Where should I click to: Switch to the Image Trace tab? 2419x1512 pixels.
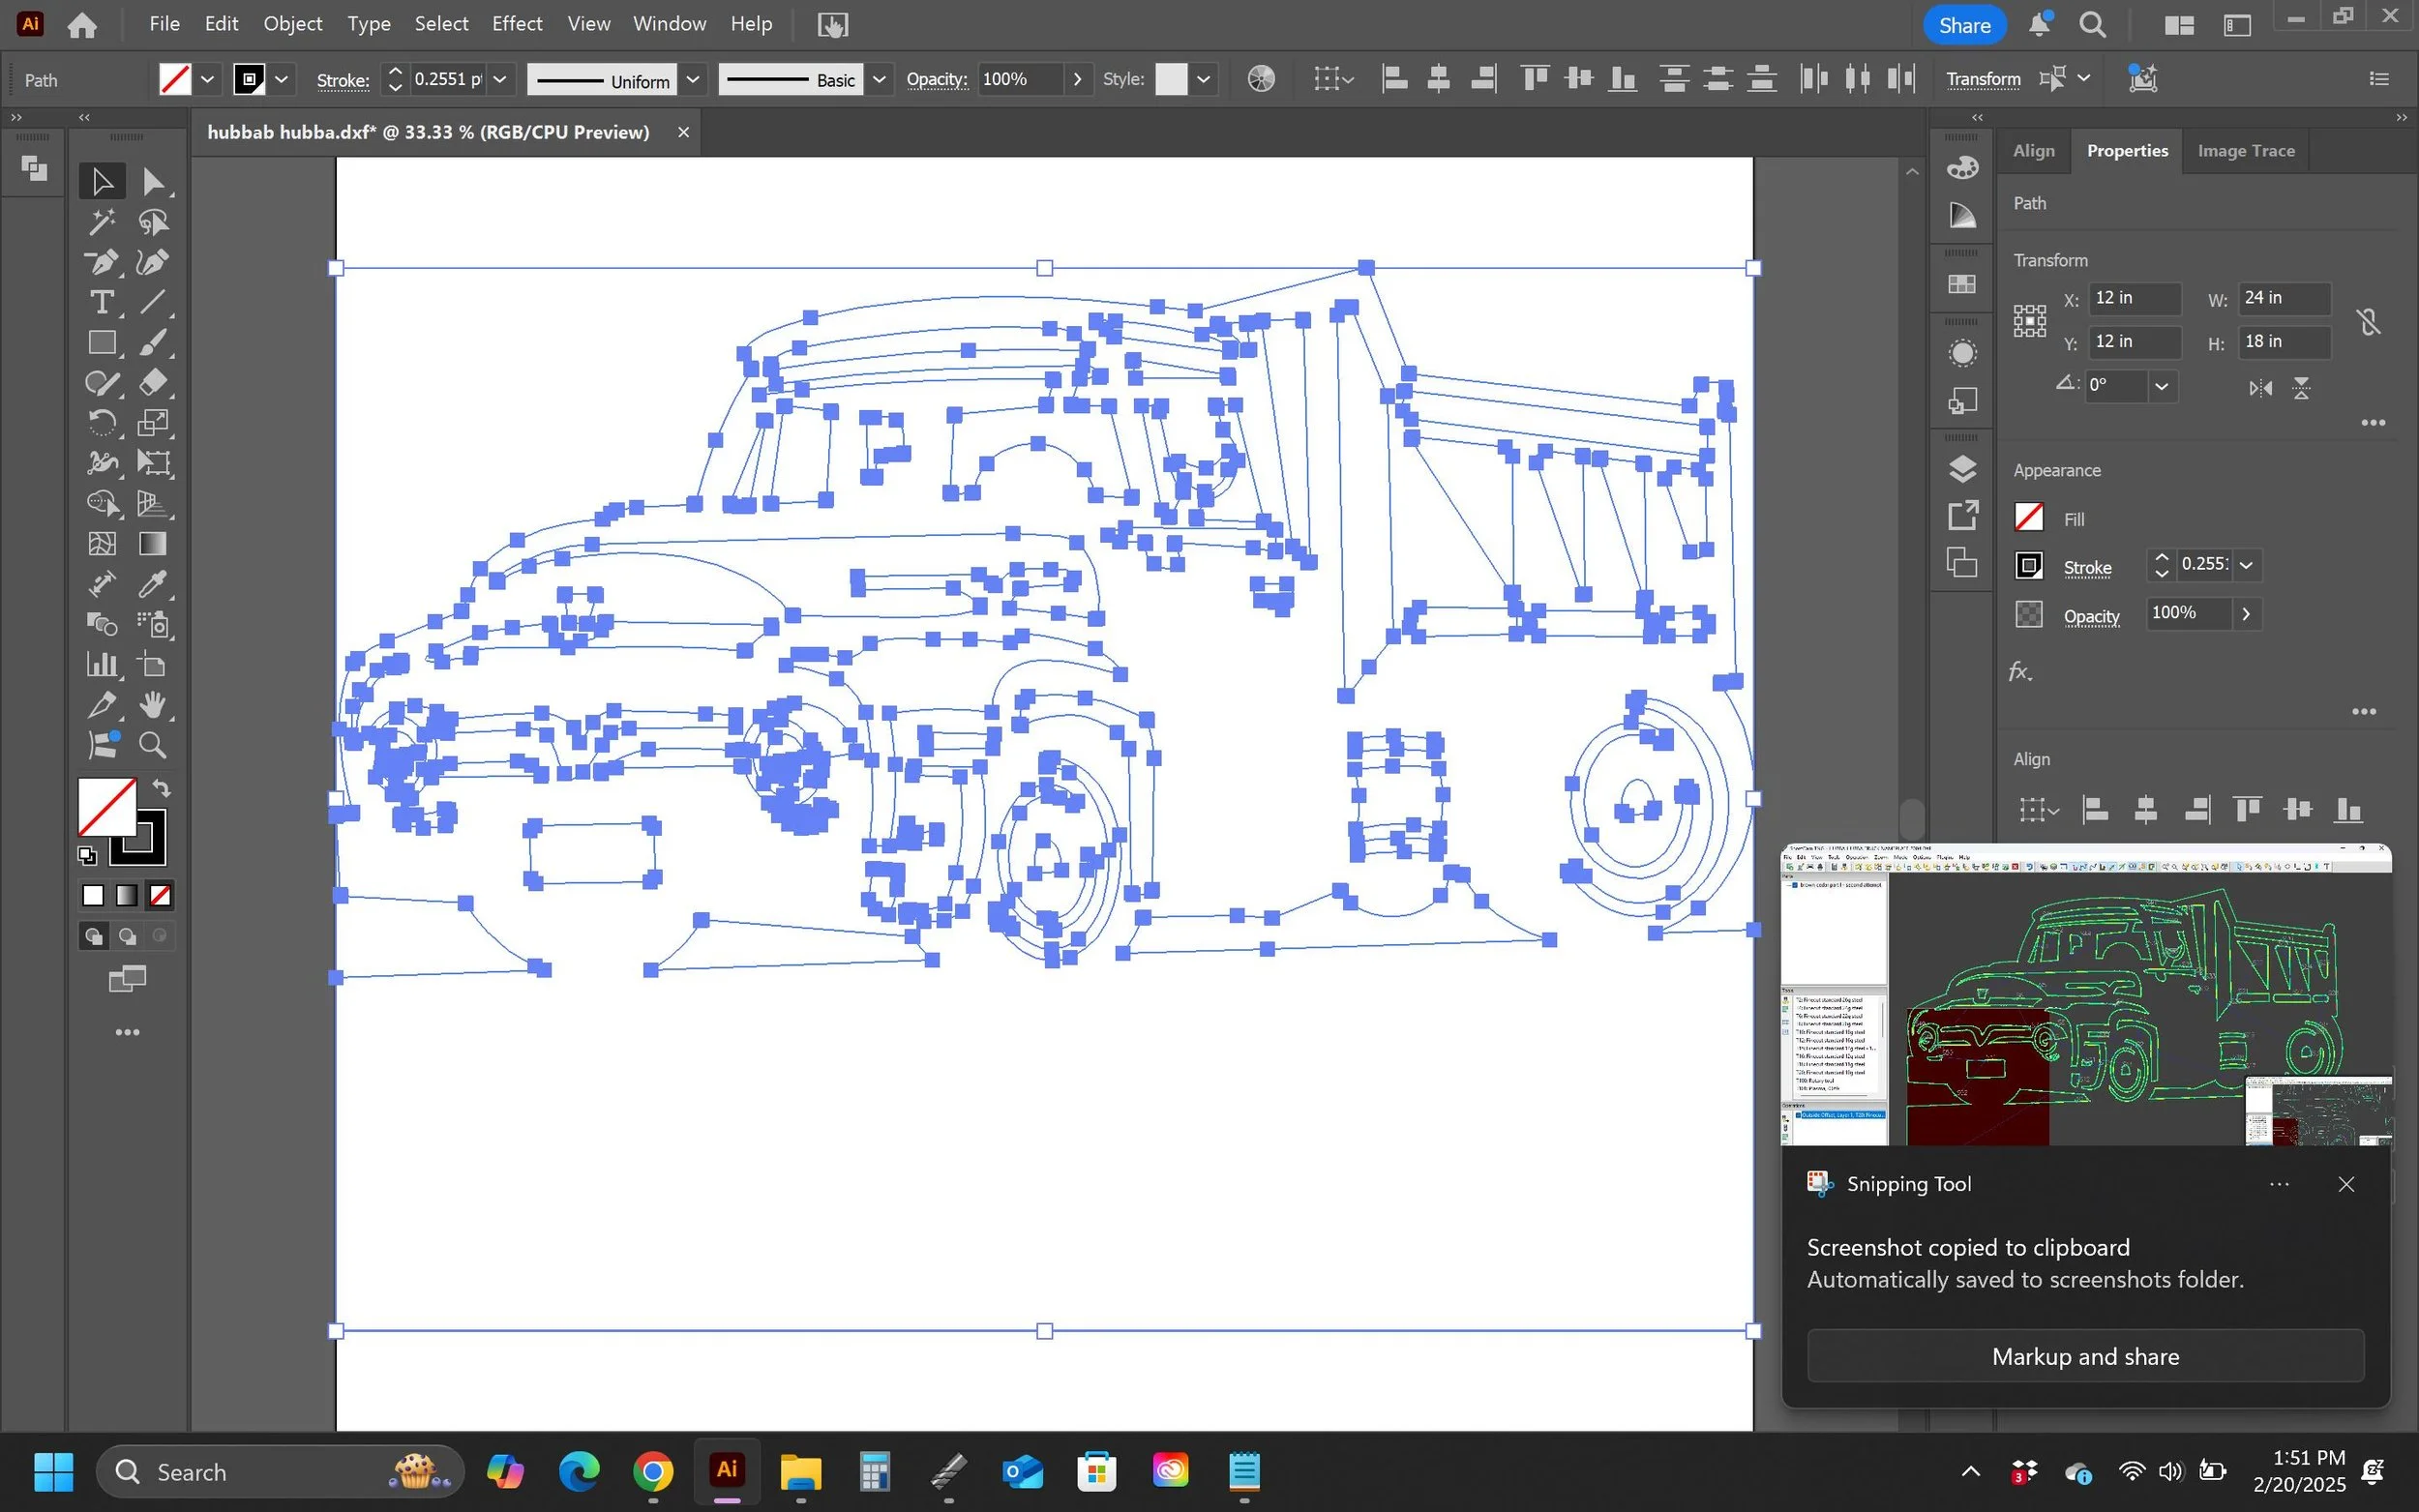[x=2245, y=151]
